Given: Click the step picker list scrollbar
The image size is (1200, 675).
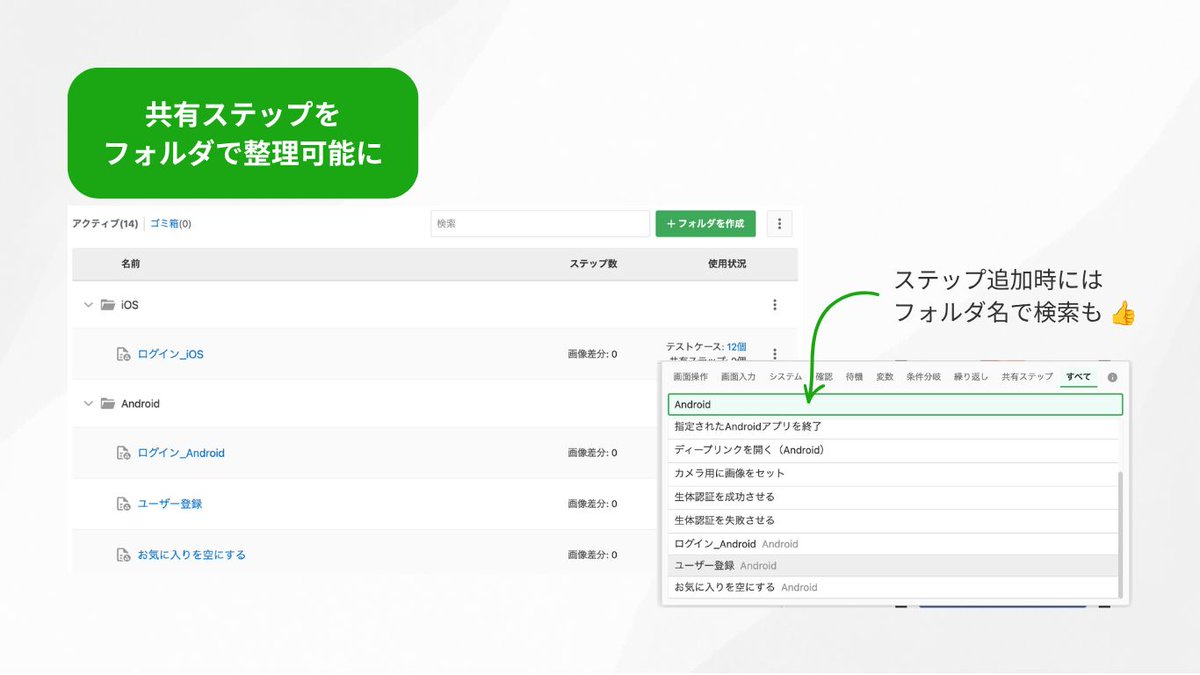Looking at the screenshot, I should [1121, 534].
